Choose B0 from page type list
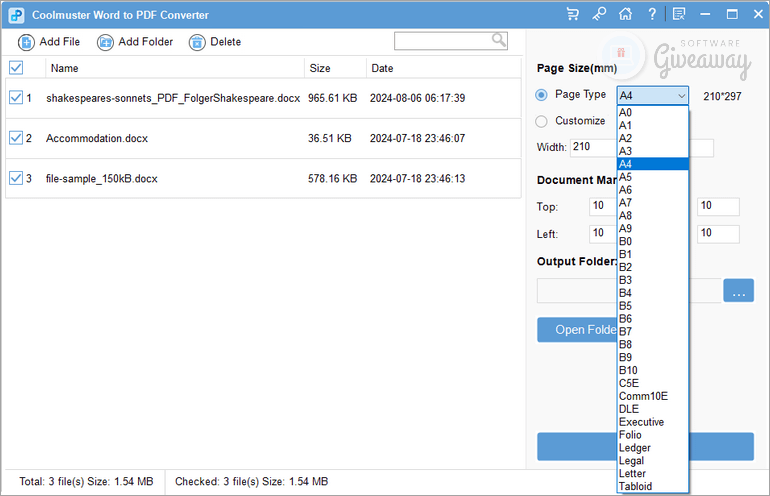770x496 pixels. coord(653,241)
